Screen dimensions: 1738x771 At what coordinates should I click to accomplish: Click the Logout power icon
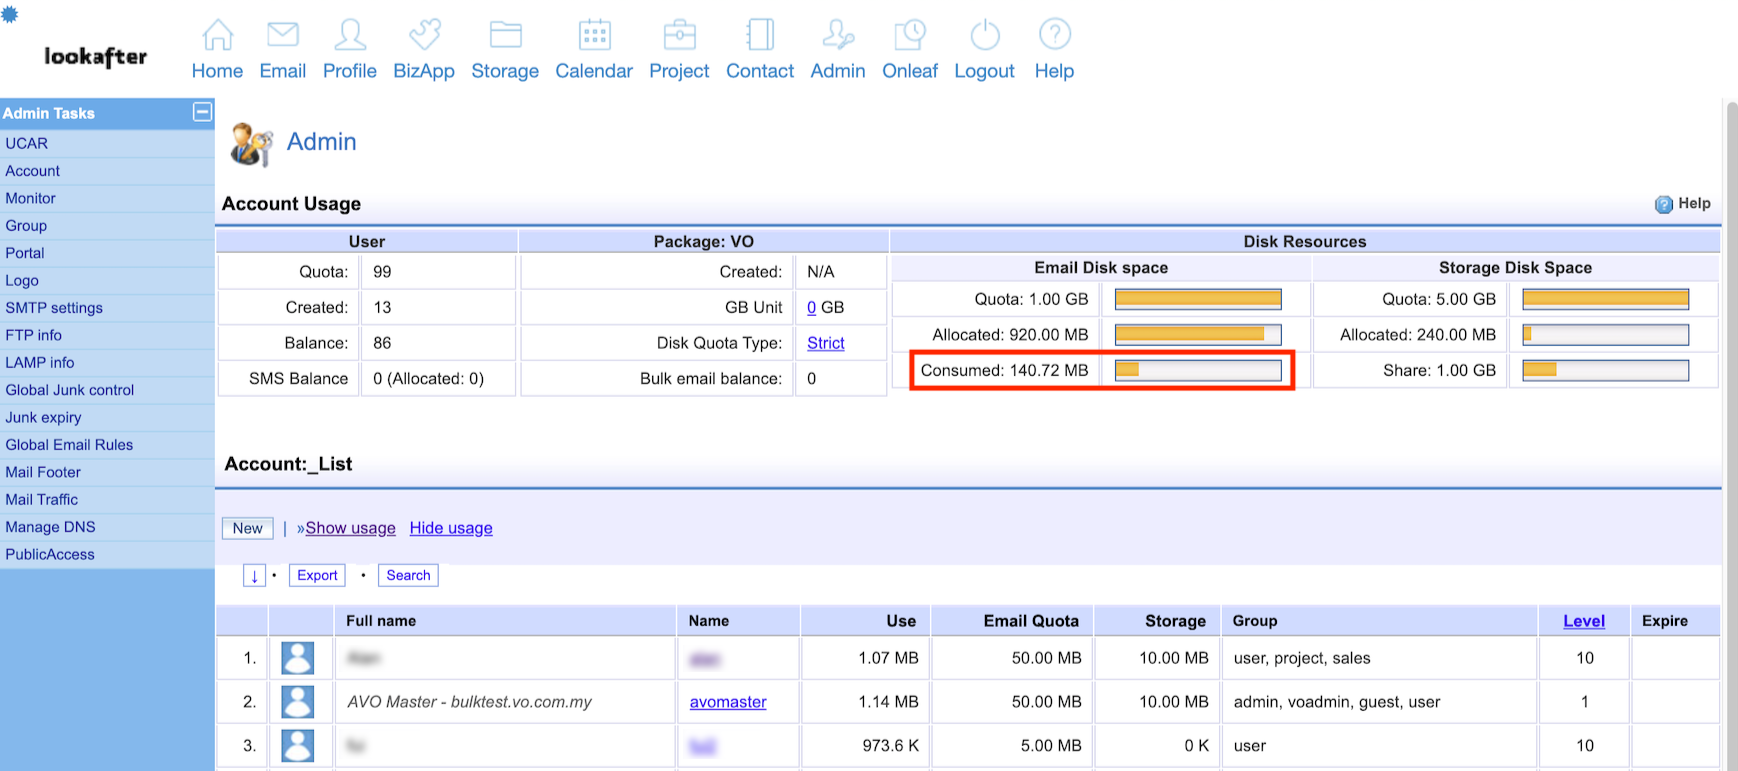click(984, 35)
